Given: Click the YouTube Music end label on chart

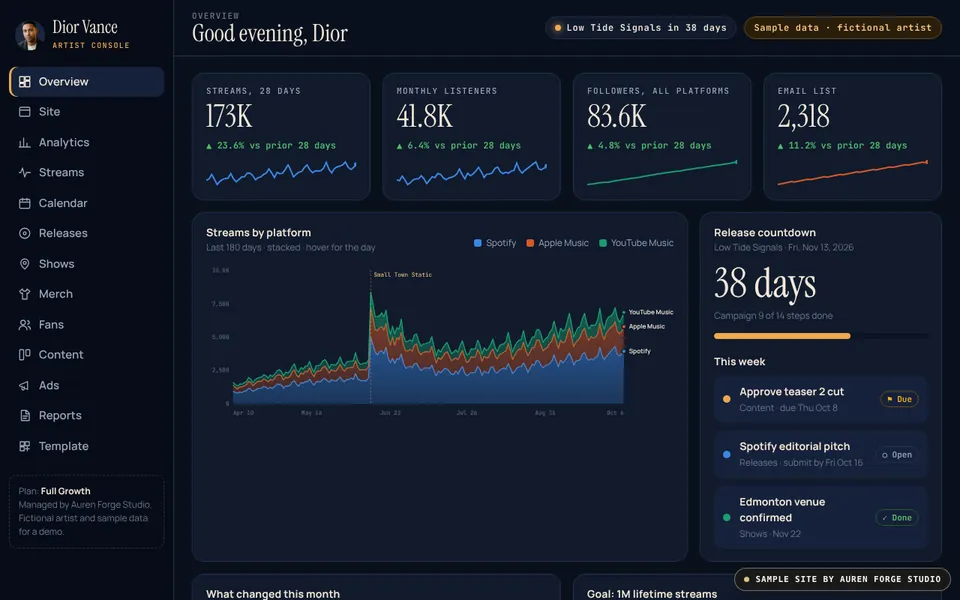Looking at the screenshot, I should (650, 312).
